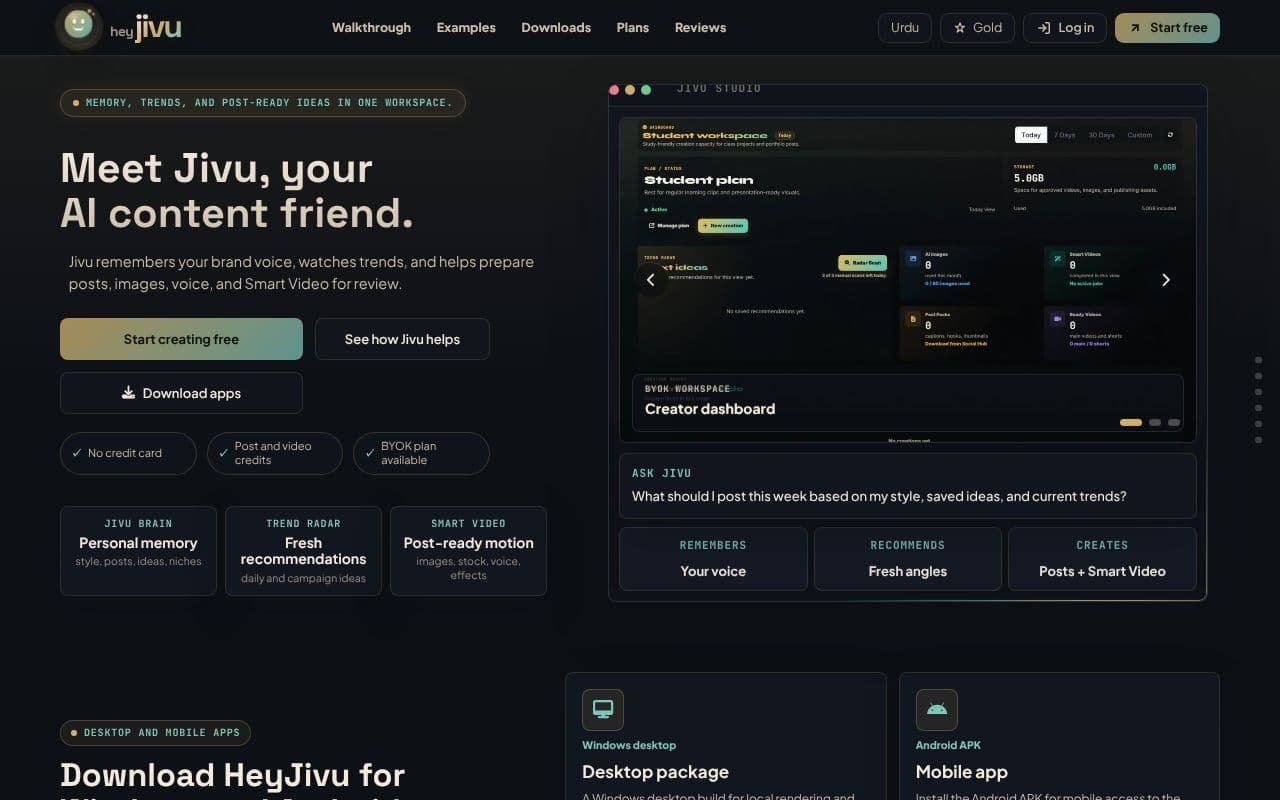Click the Ready Videos camera tile icon
Screen dimensions: 1280x800
1057,319
